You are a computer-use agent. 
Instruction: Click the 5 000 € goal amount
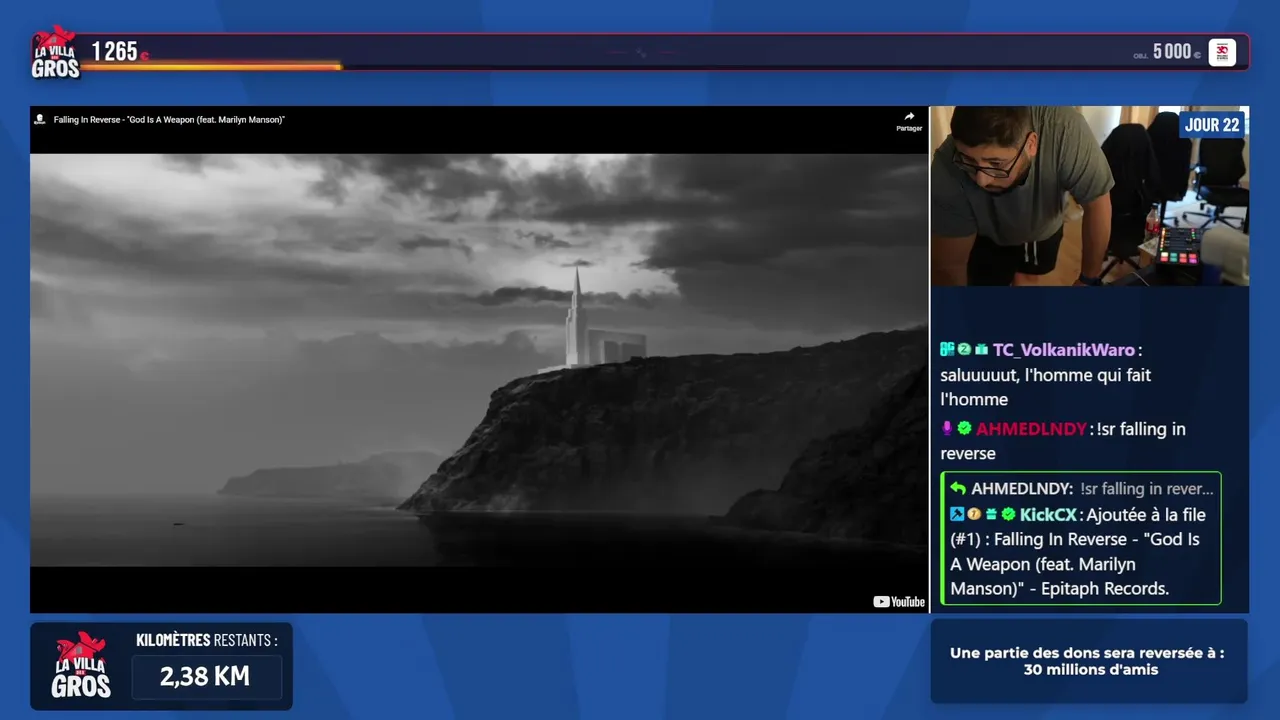point(1177,52)
